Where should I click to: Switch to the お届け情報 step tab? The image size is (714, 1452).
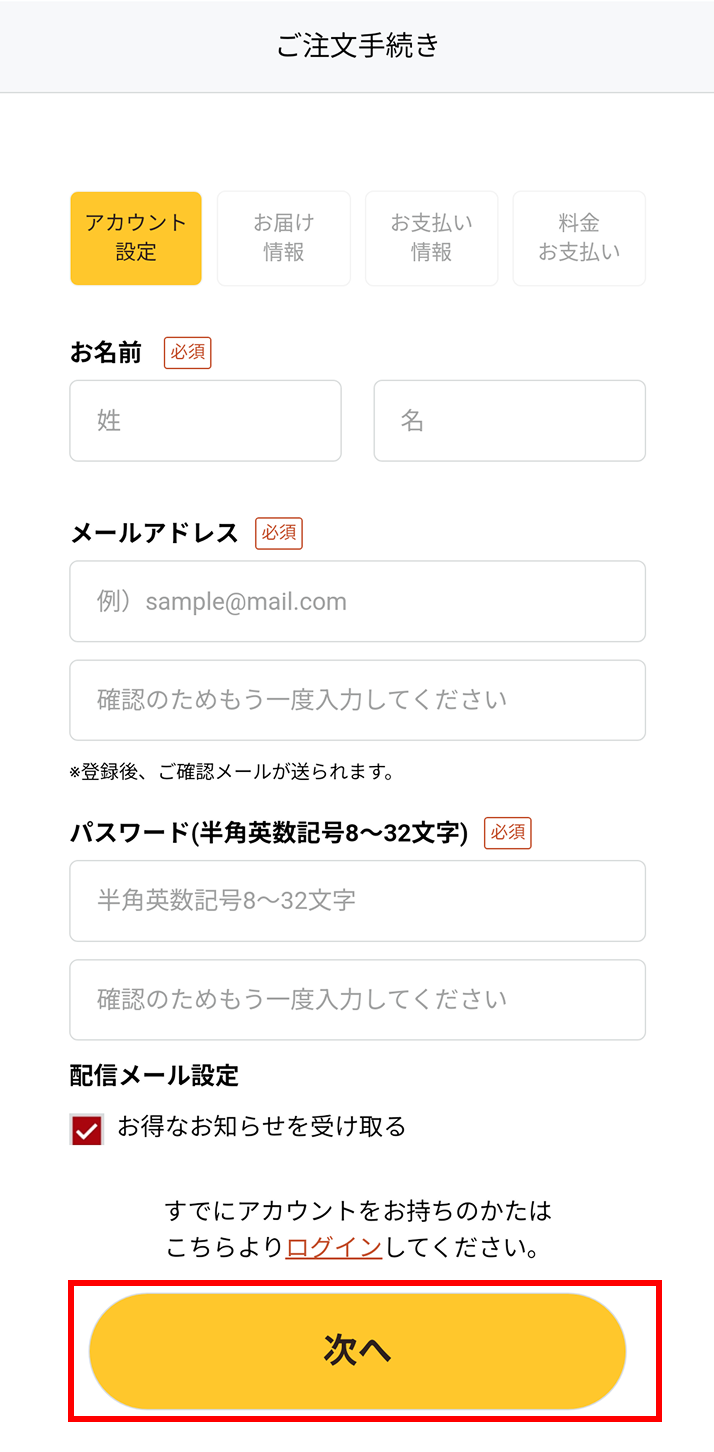tap(283, 238)
